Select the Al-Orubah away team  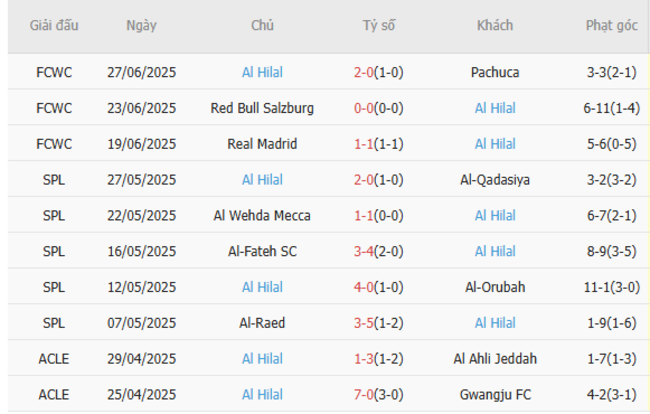pyautogui.click(x=494, y=287)
